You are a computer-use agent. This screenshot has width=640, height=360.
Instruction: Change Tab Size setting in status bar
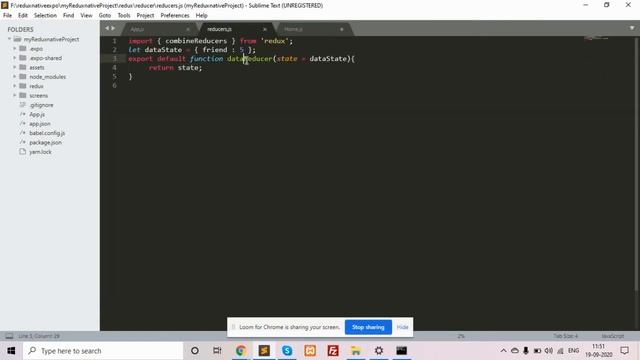(565, 336)
